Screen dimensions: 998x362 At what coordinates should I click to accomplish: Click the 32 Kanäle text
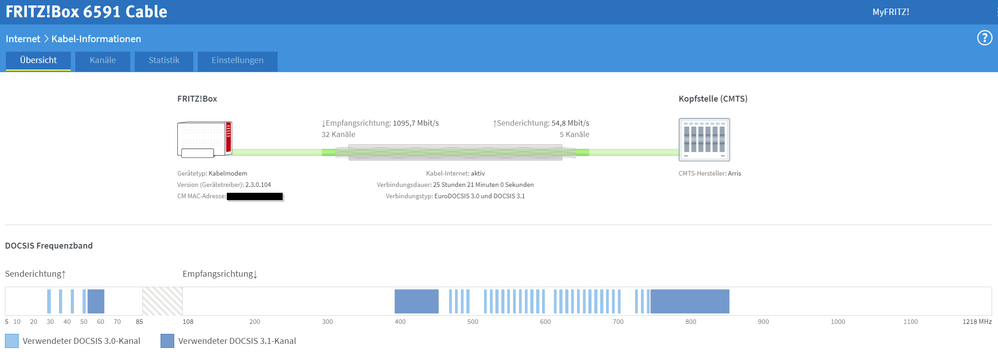(x=339, y=135)
